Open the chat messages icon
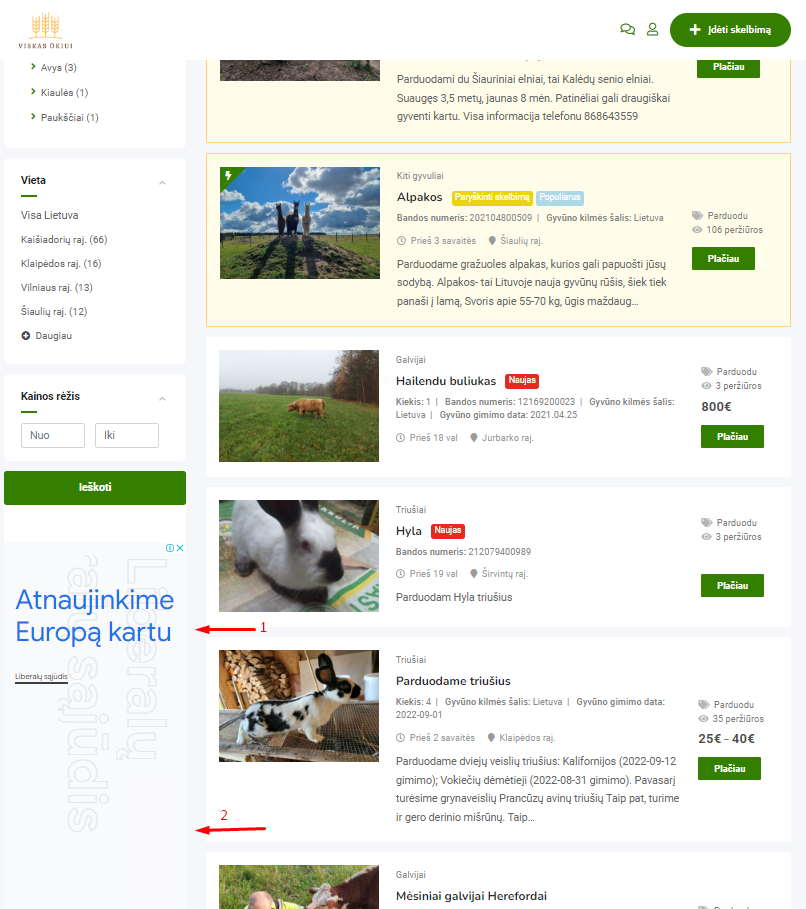806x909 pixels. pyautogui.click(x=627, y=30)
